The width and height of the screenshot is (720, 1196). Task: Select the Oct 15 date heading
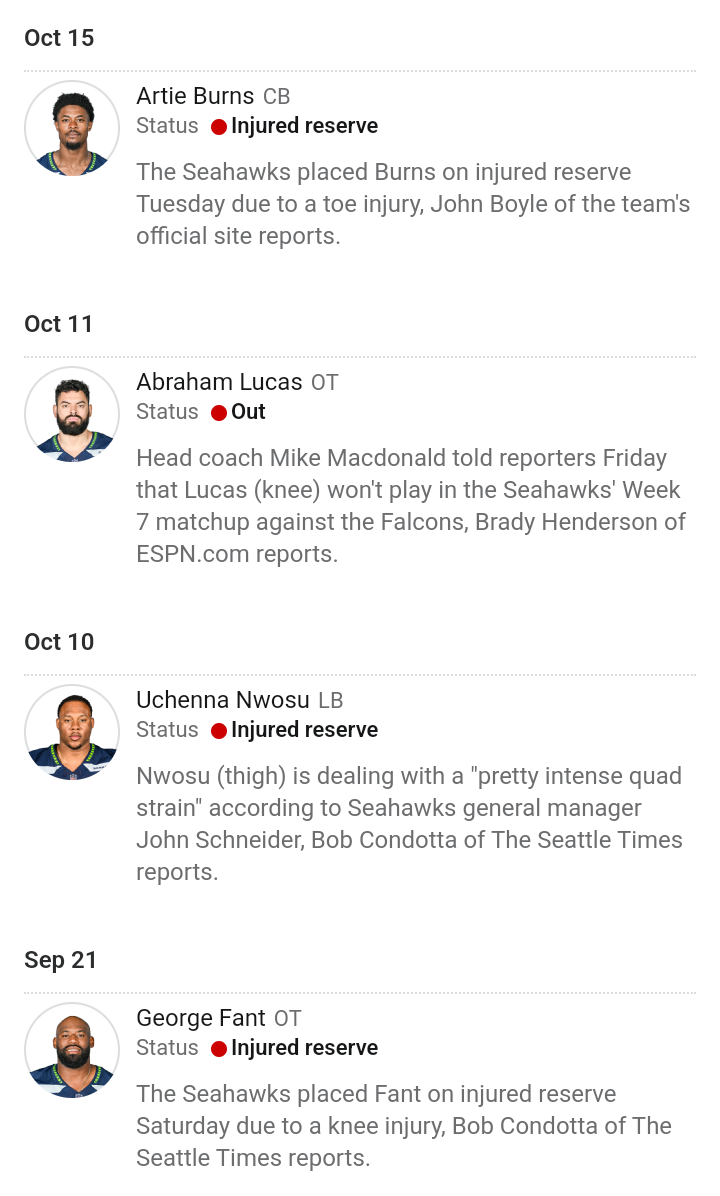(59, 38)
